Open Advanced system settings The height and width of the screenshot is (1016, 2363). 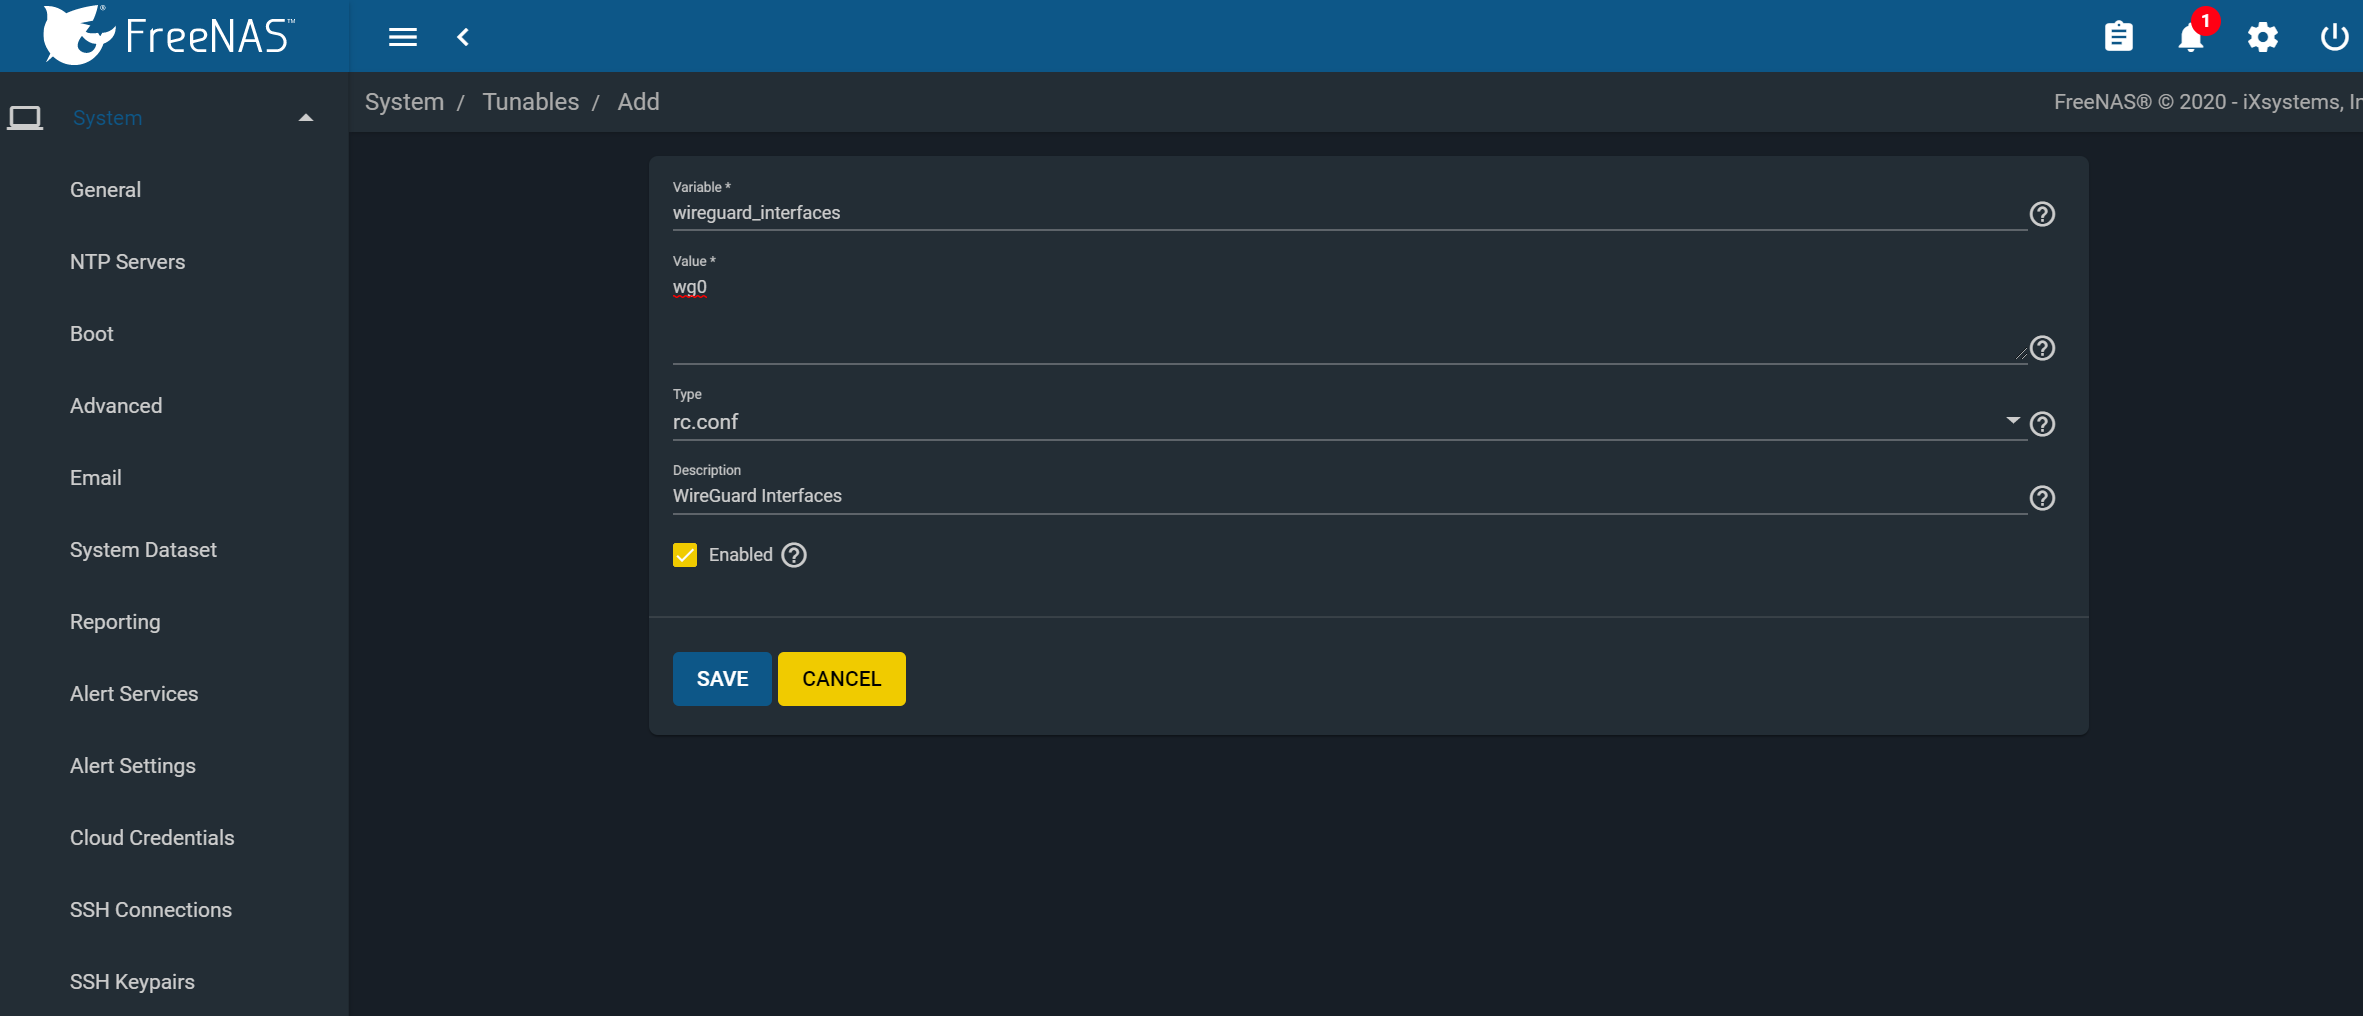point(116,406)
